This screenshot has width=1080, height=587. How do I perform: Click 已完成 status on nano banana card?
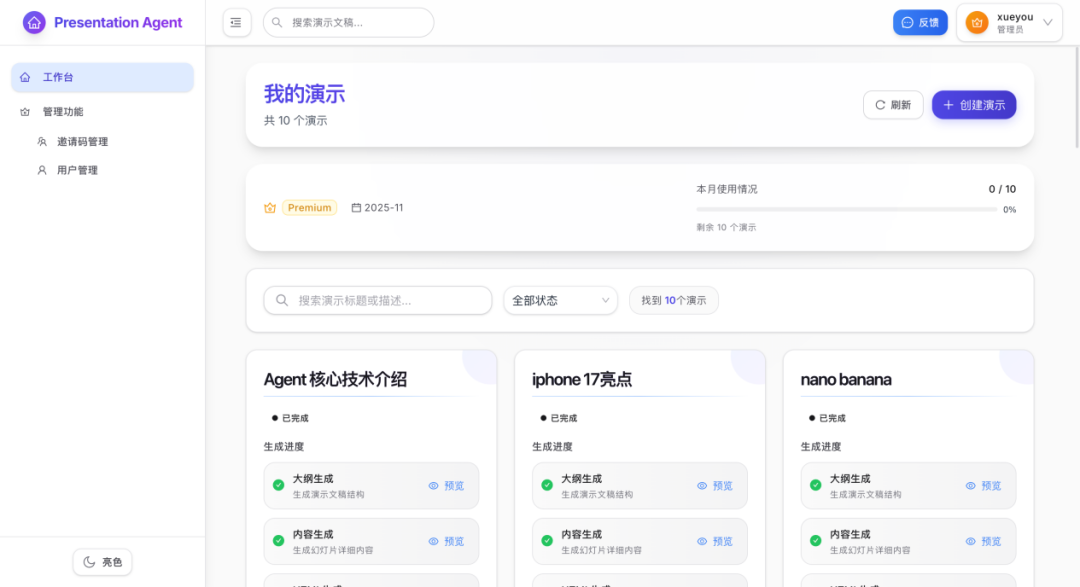point(827,418)
